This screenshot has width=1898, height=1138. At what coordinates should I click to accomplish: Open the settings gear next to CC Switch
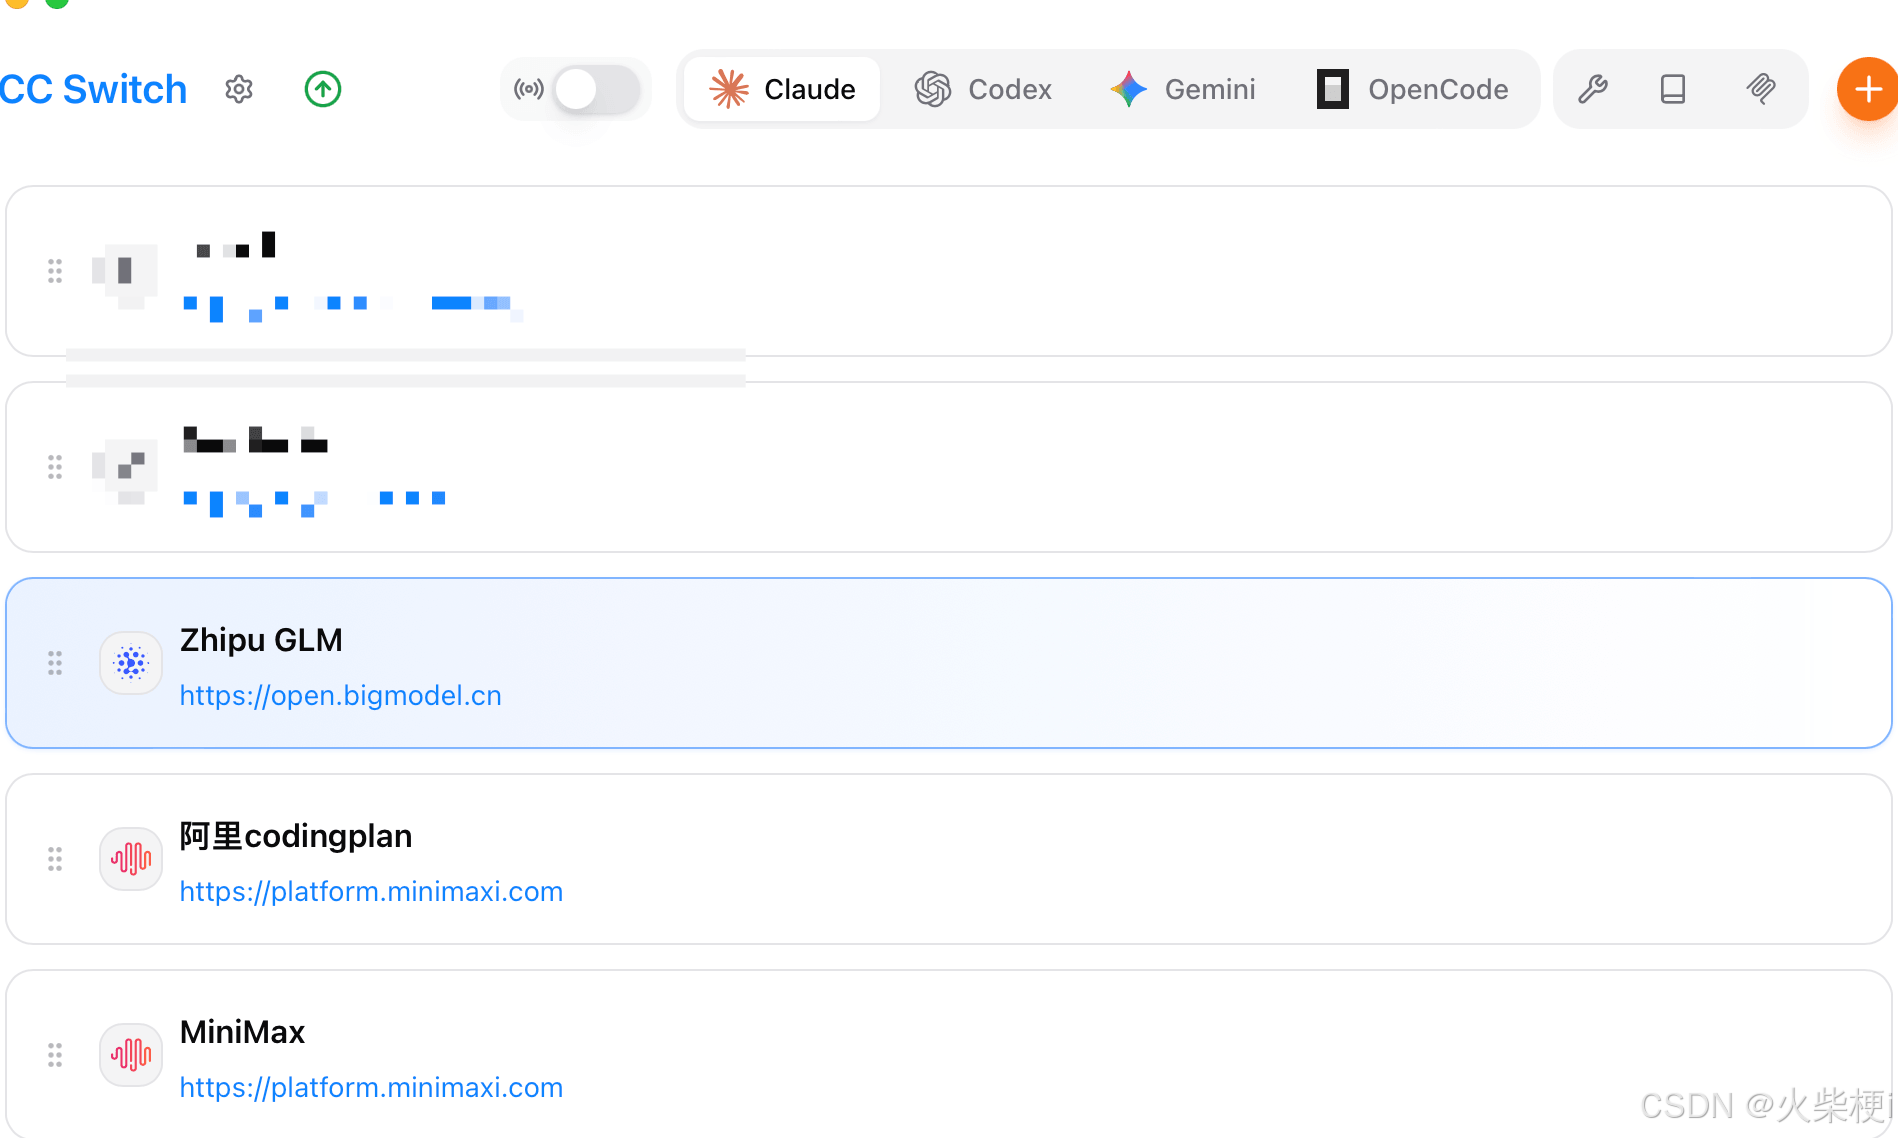pyautogui.click(x=238, y=90)
